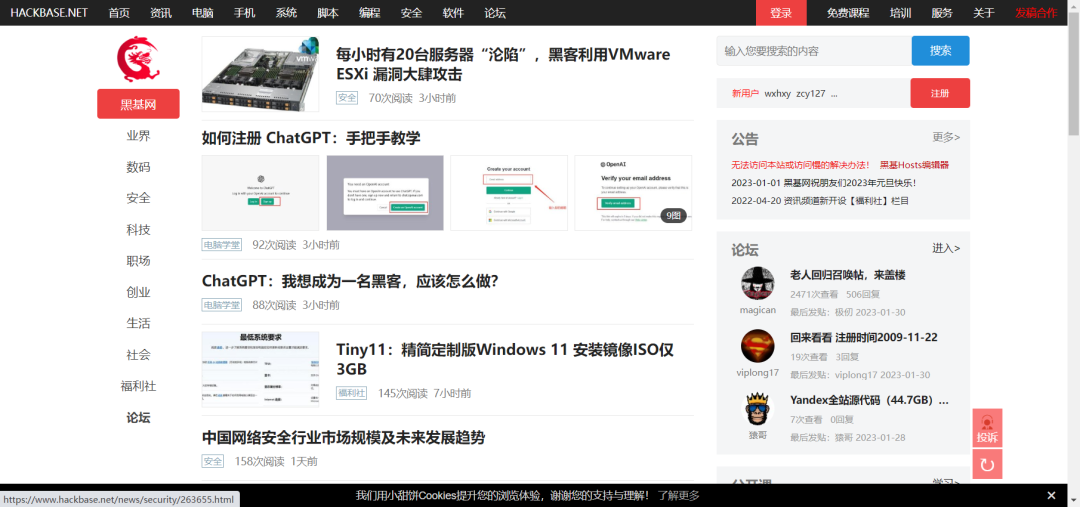Click Tiny11 最低系统要求 thumbnail
Screen dimensions: 1080x507
point(260,369)
